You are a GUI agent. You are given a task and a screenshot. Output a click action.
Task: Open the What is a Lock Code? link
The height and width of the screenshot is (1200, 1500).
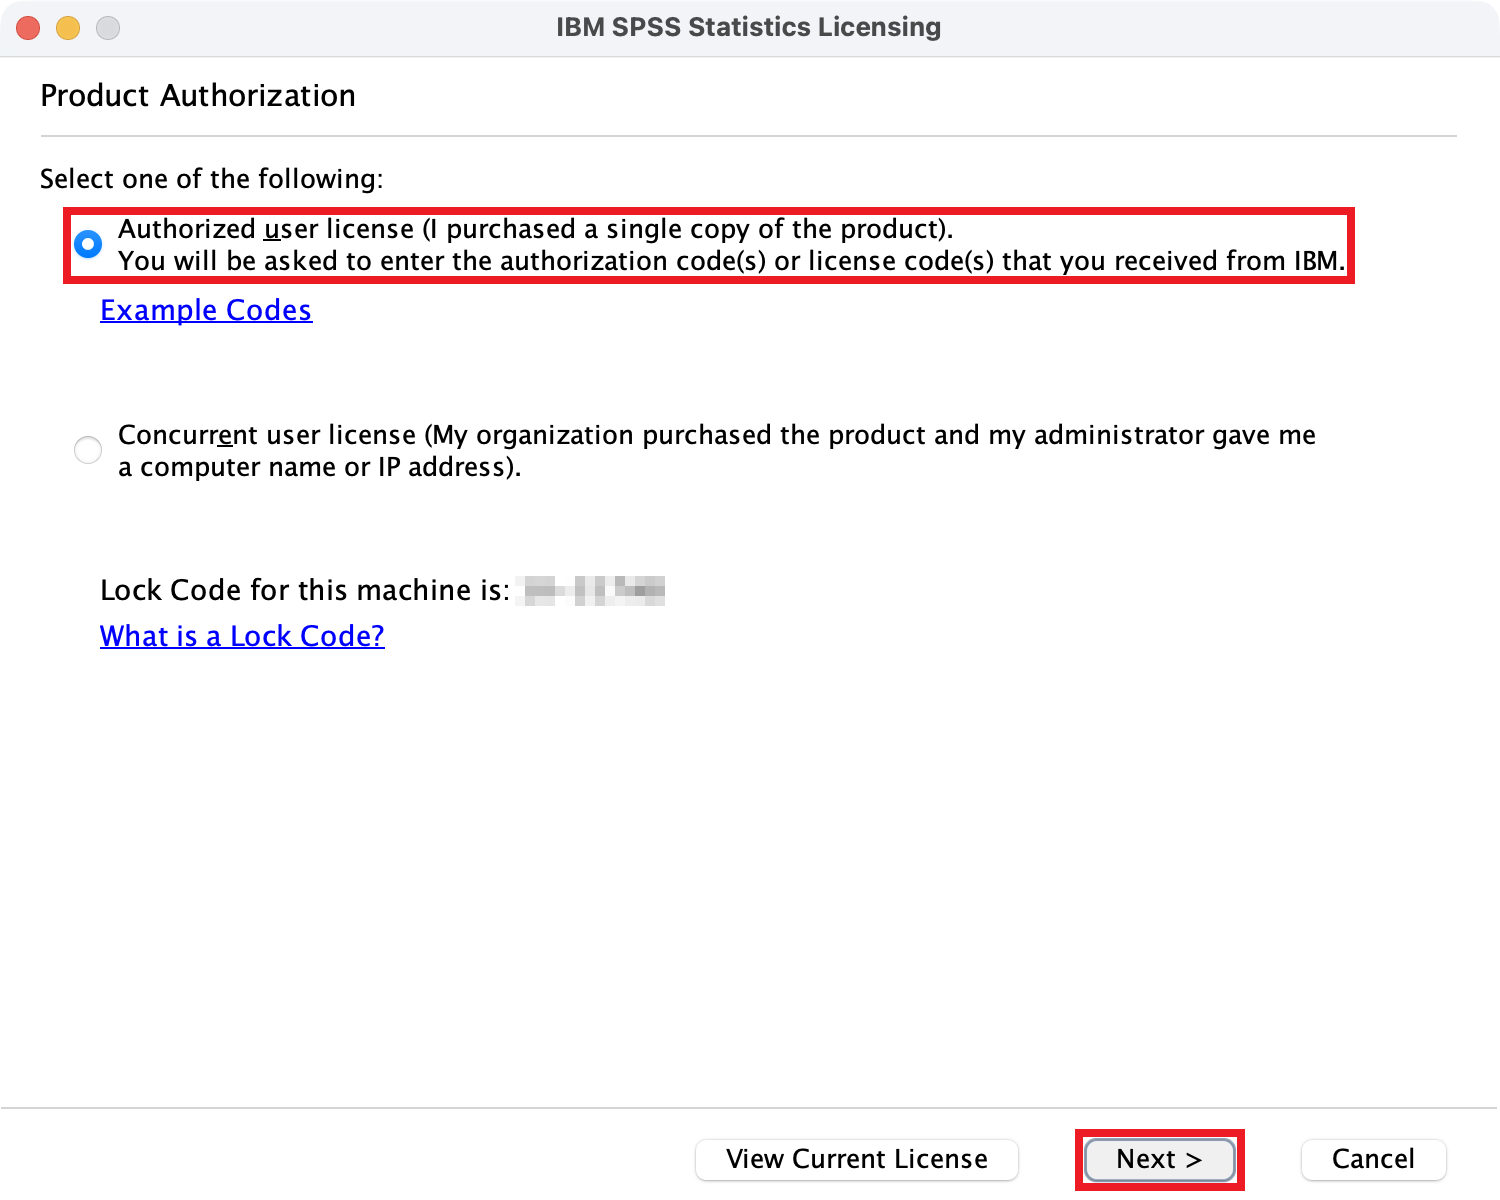click(x=242, y=636)
